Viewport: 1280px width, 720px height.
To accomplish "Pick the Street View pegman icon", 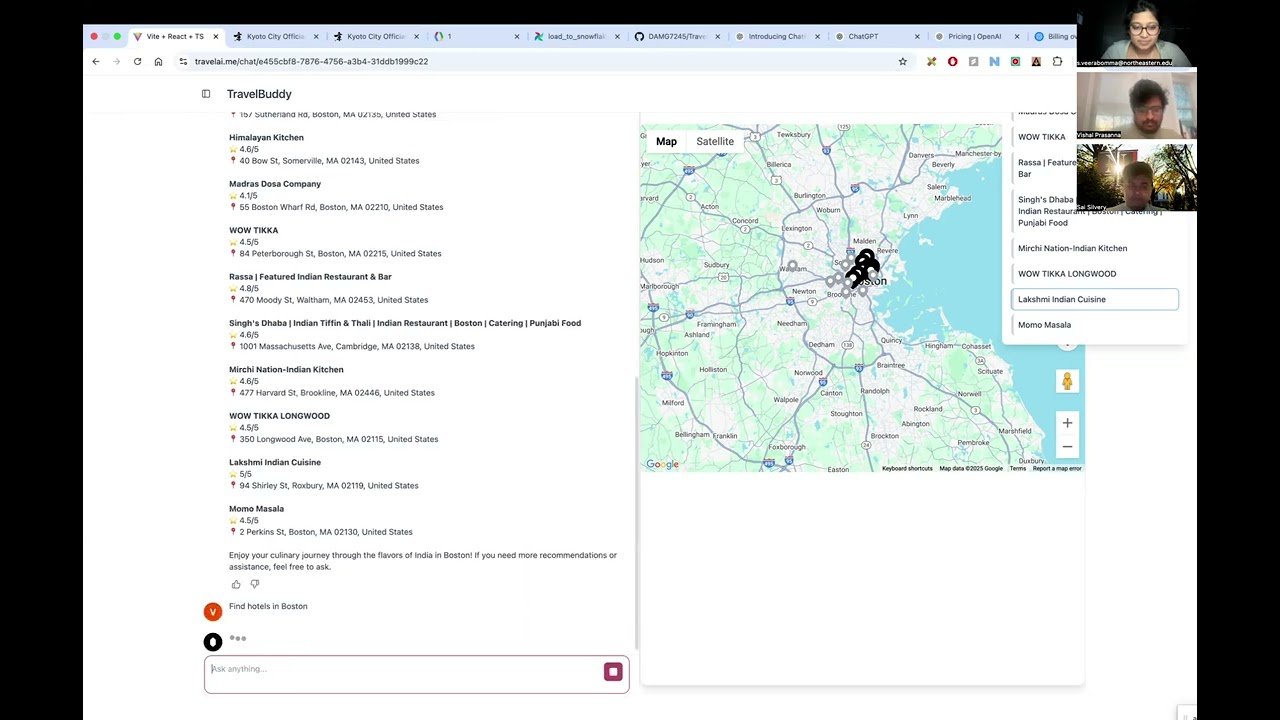I will (1067, 381).
